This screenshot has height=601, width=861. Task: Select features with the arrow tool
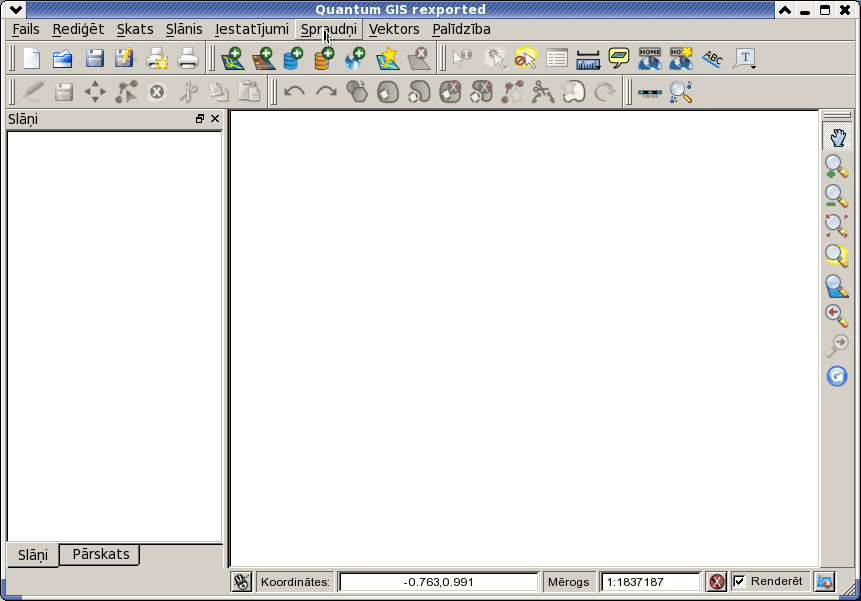click(x=495, y=58)
